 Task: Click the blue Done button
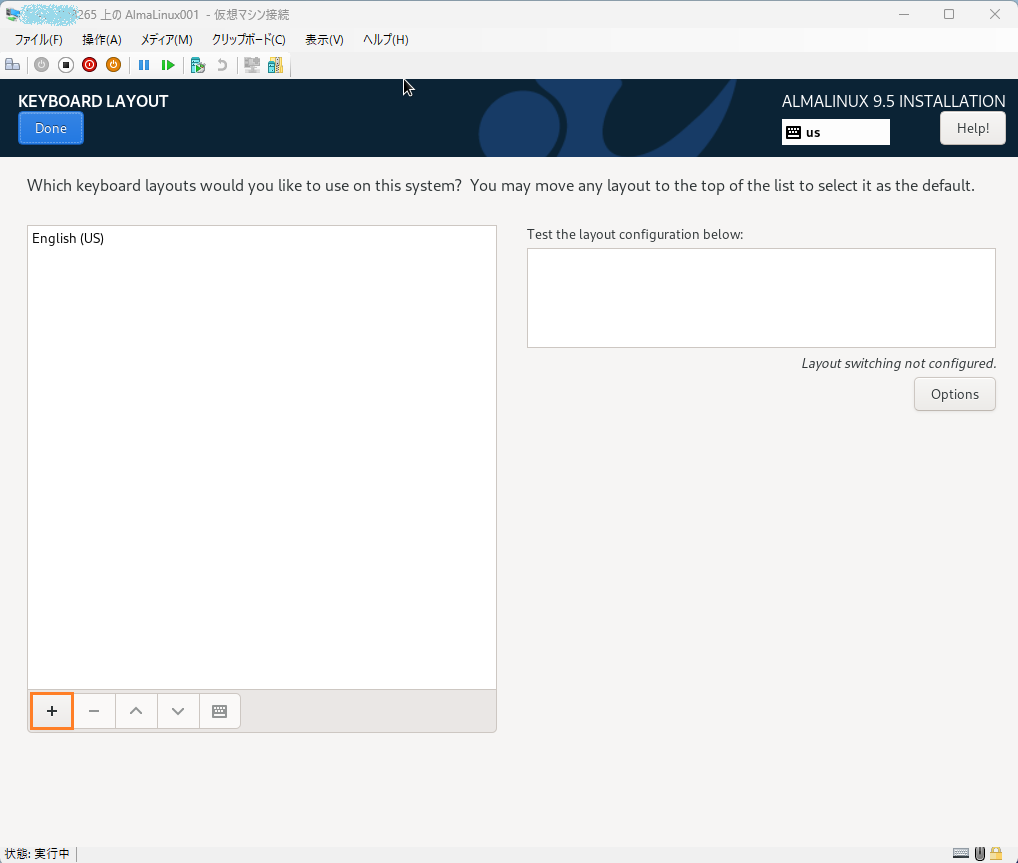[x=51, y=128]
